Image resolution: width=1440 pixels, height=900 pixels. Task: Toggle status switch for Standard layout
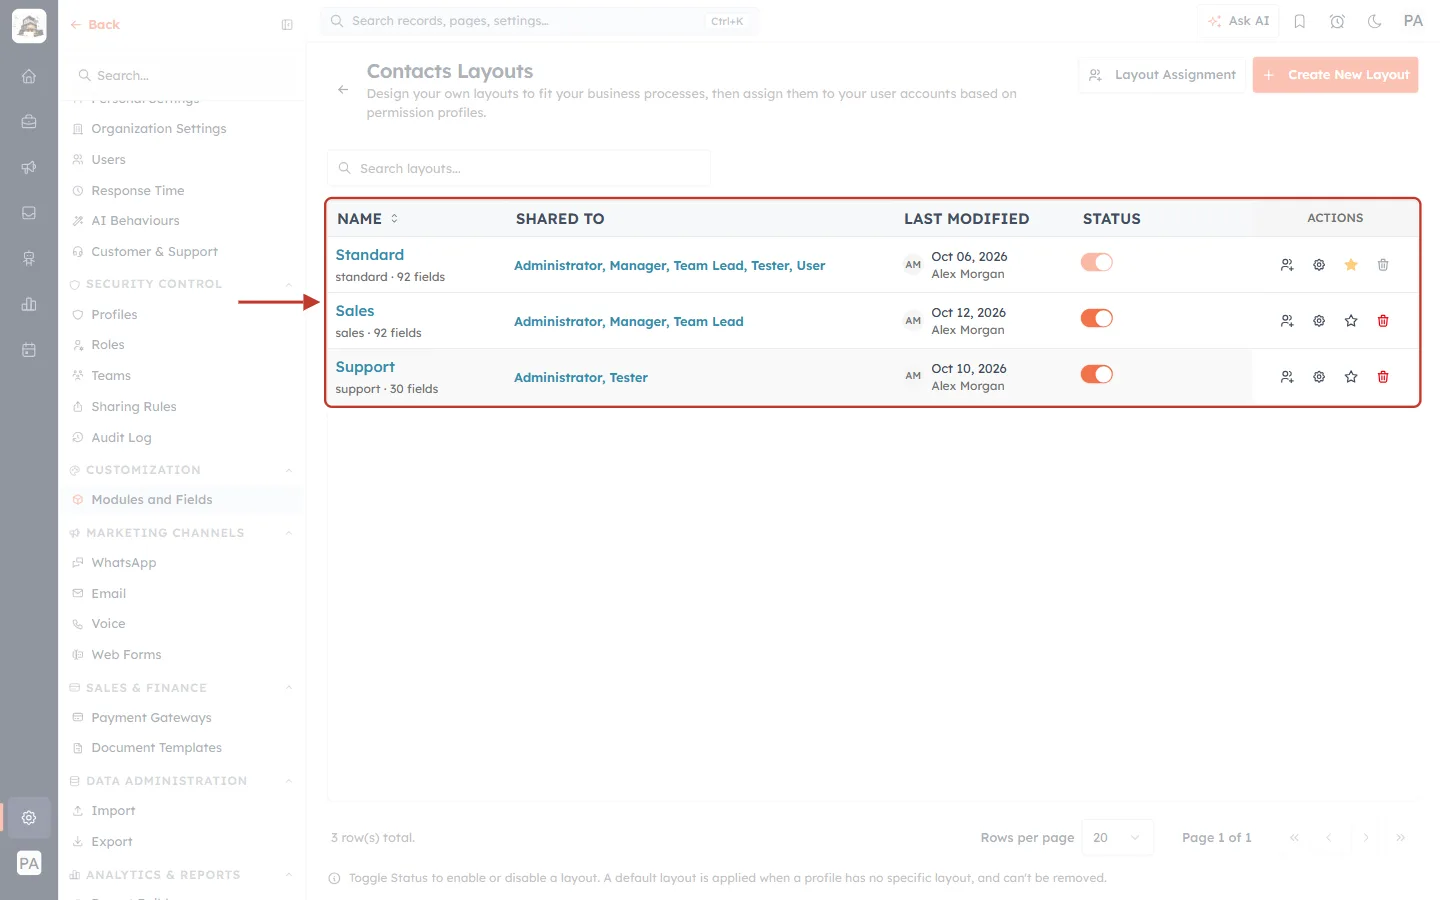[x=1097, y=262]
